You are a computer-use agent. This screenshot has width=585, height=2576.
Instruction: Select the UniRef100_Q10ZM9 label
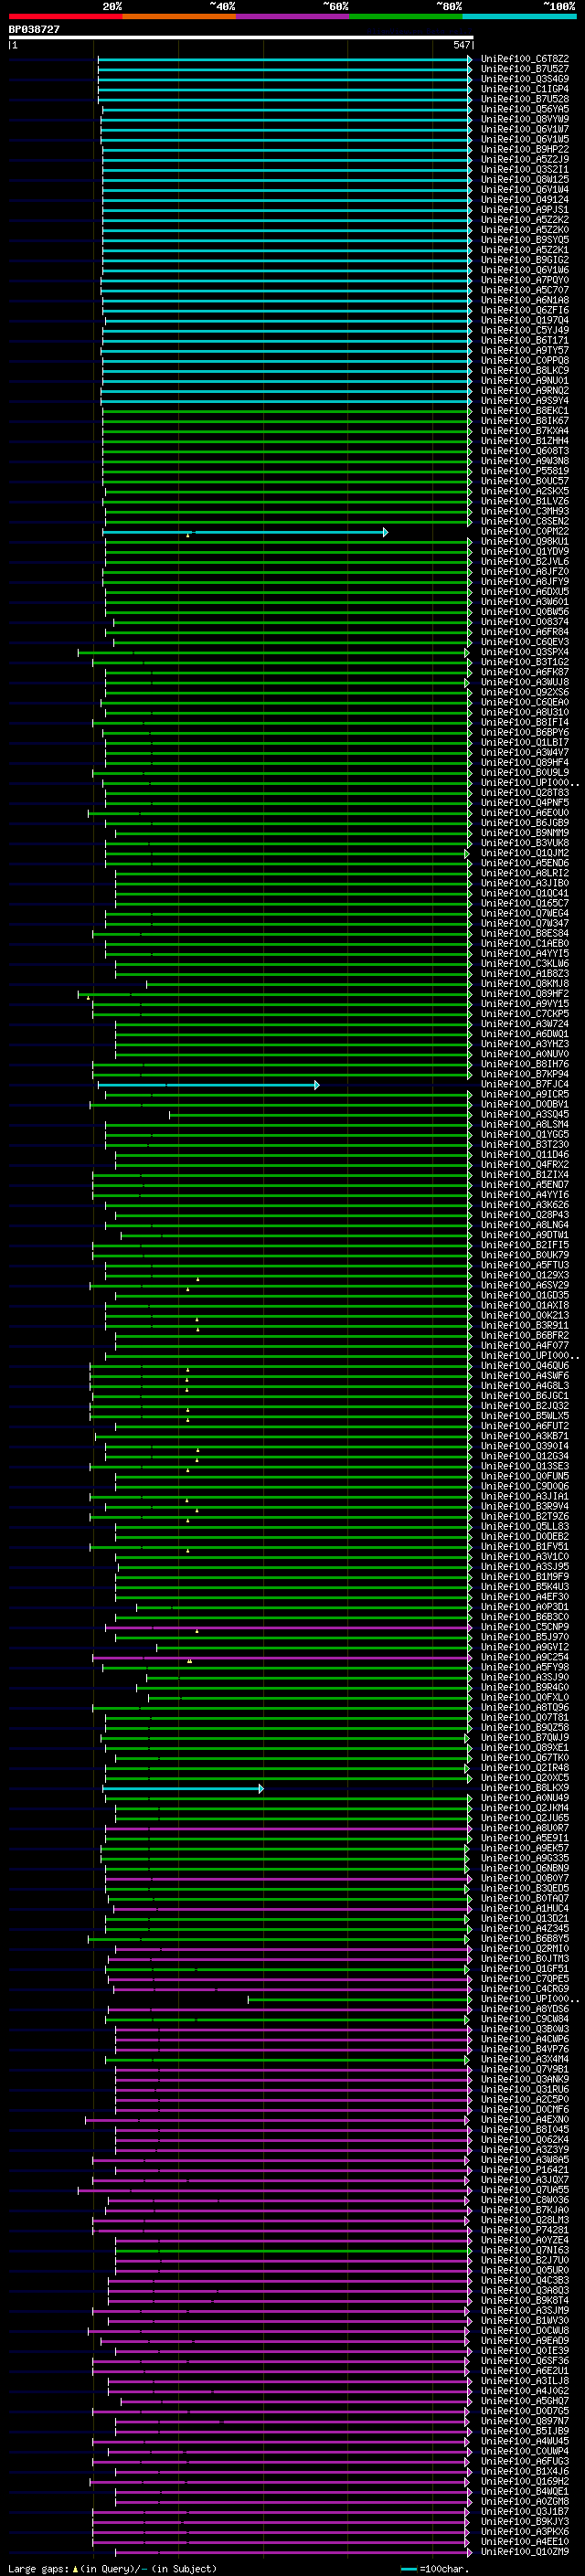pos(524,2552)
